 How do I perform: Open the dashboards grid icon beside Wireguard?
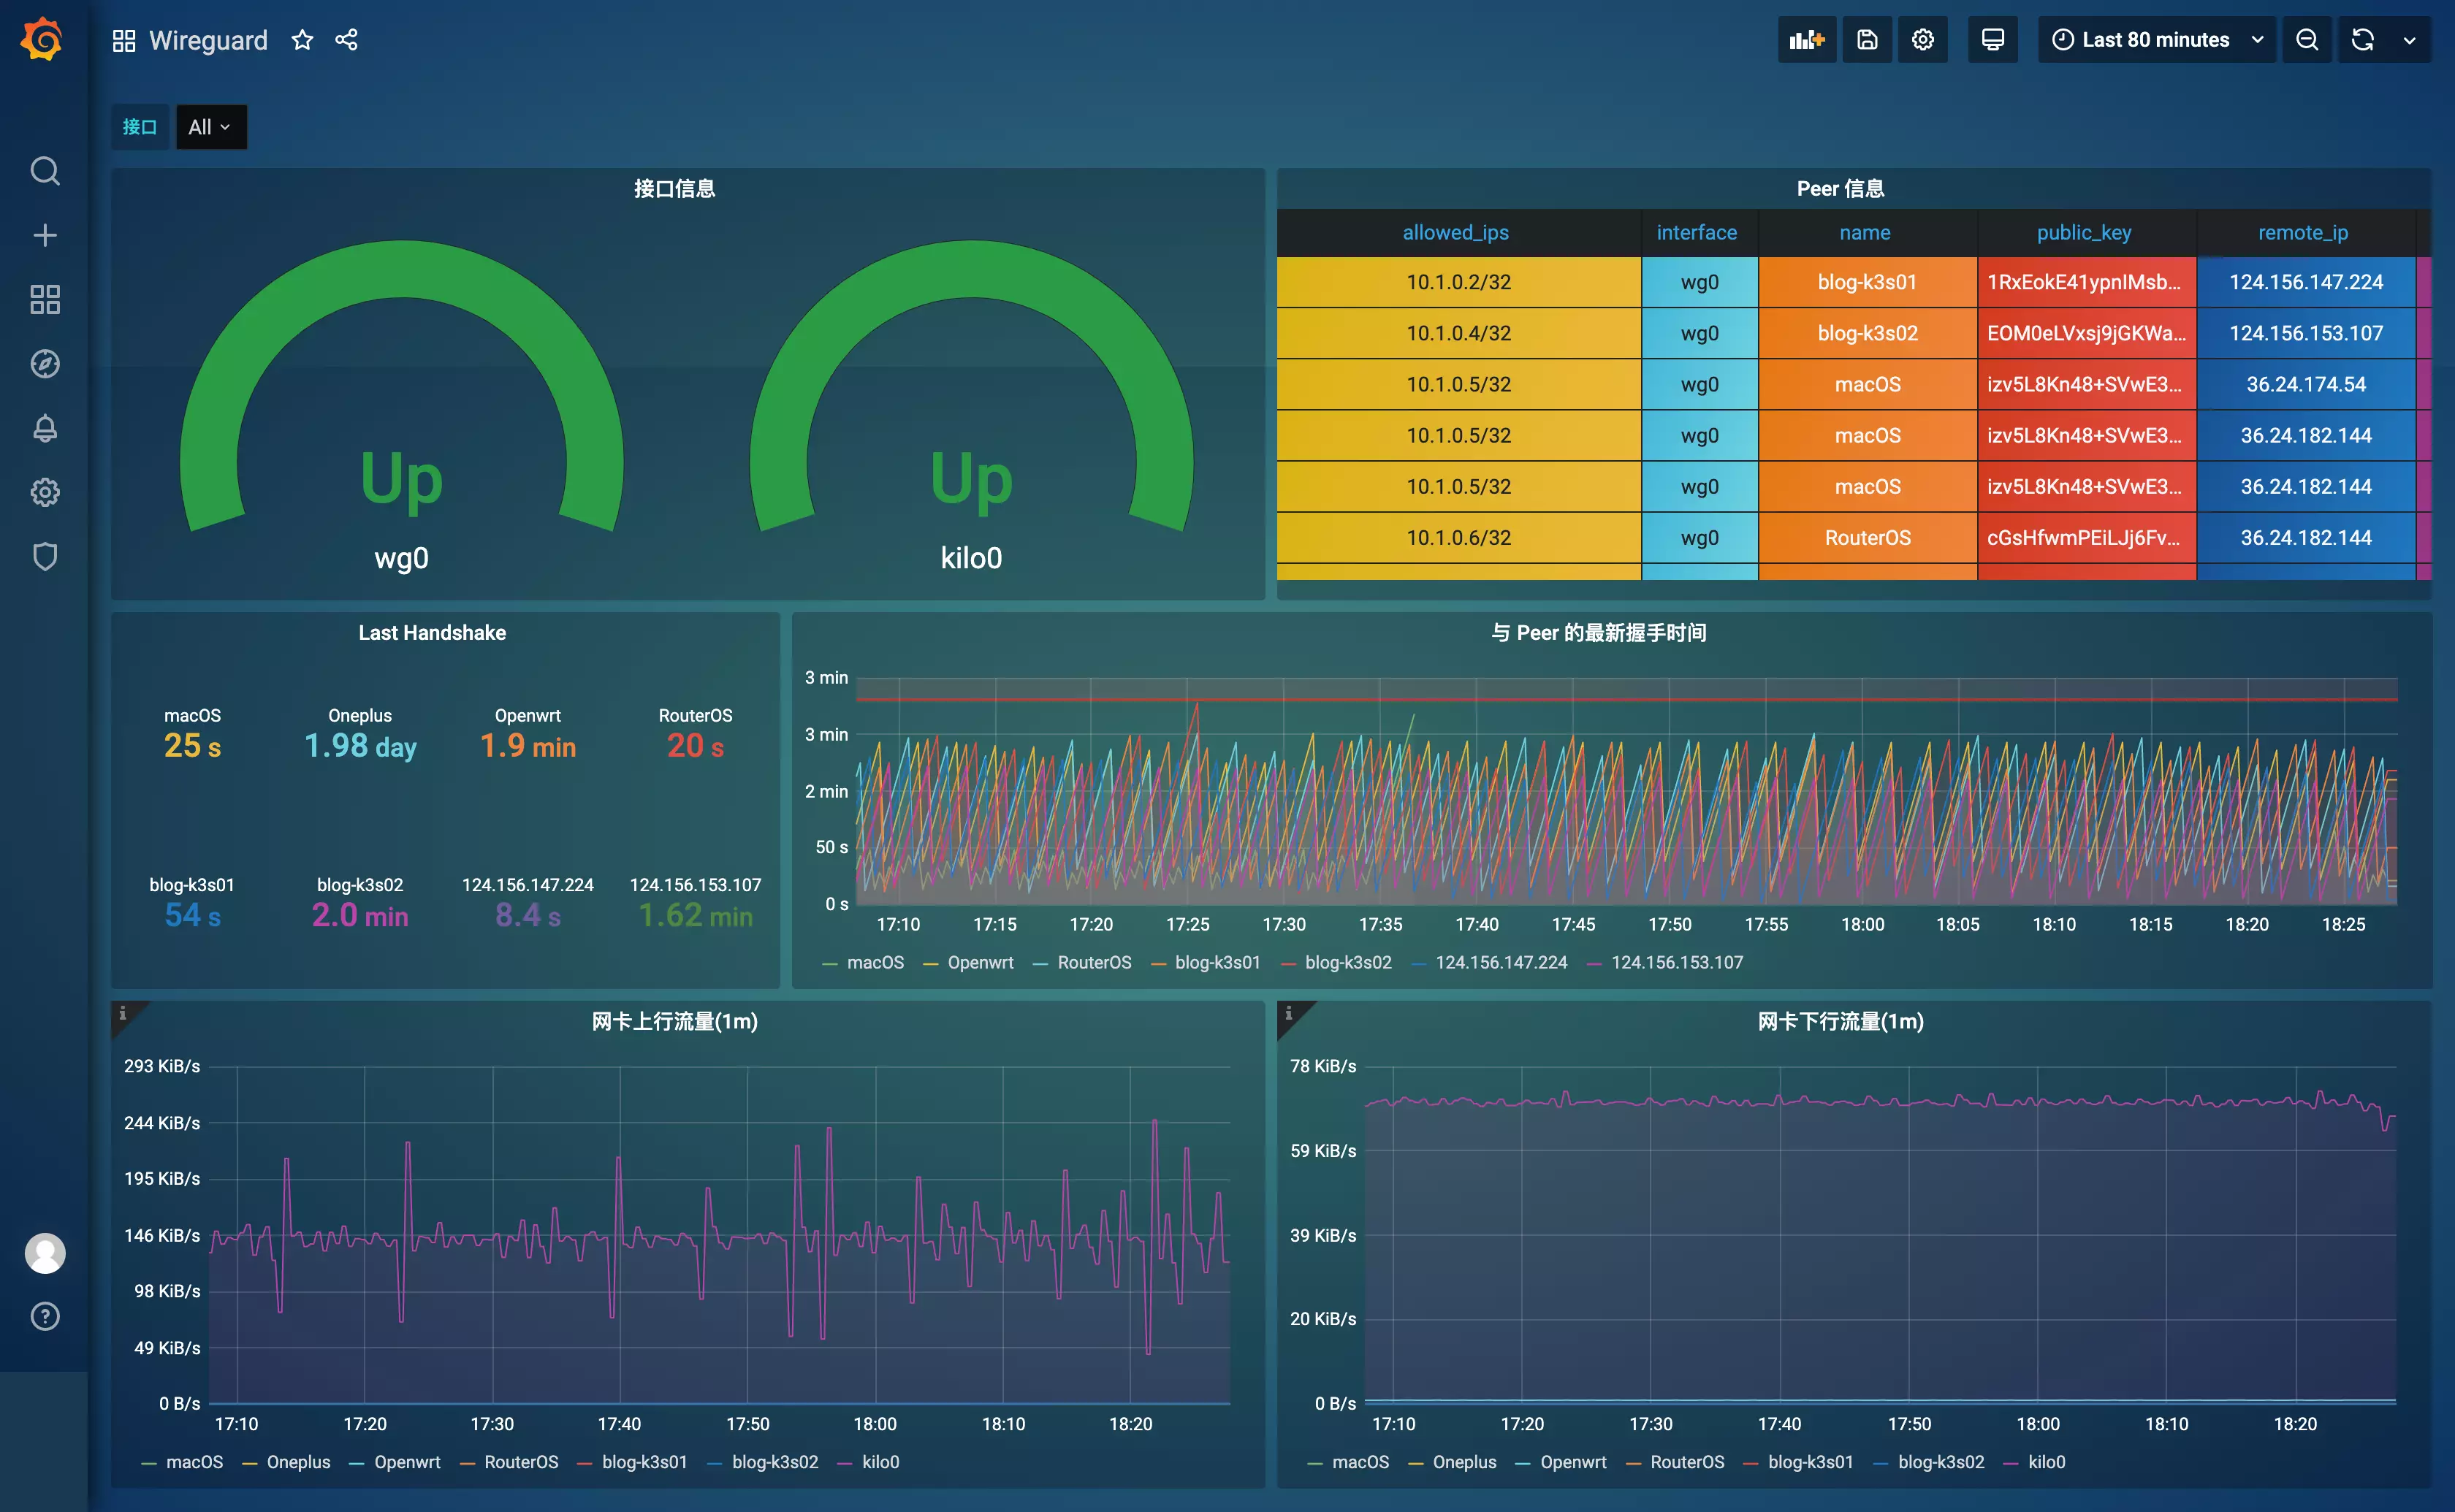tap(123, 40)
